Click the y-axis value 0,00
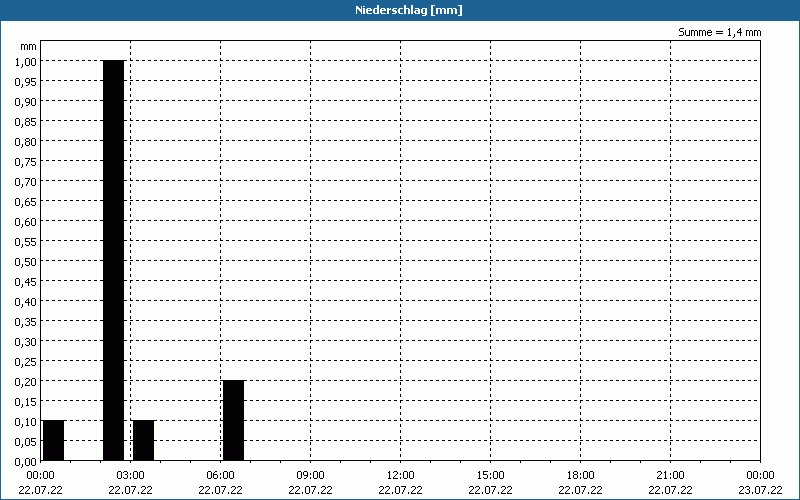 [26, 461]
